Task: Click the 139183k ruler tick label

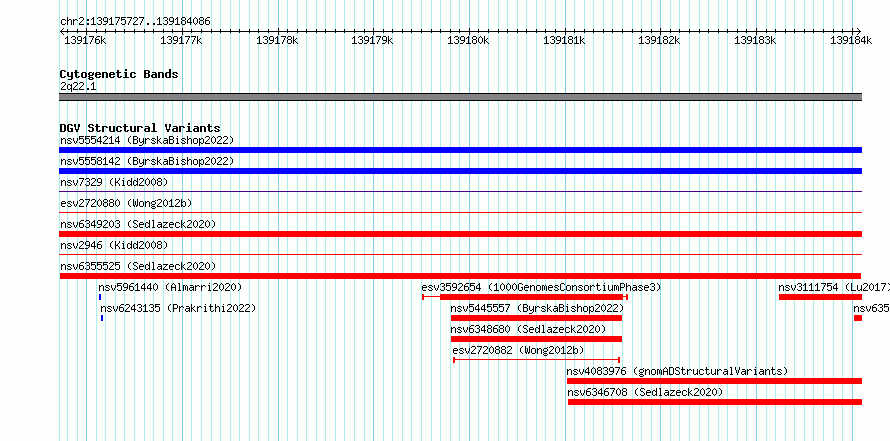Action: pyautogui.click(x=755, y=40)
